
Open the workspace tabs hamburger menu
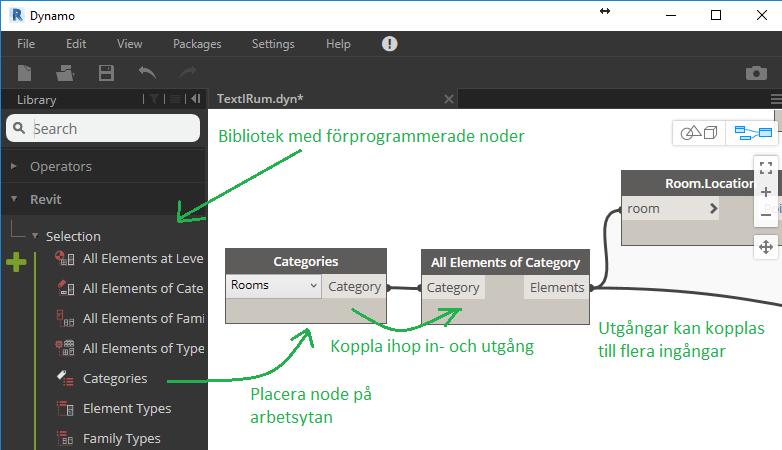tap(776, 99)
